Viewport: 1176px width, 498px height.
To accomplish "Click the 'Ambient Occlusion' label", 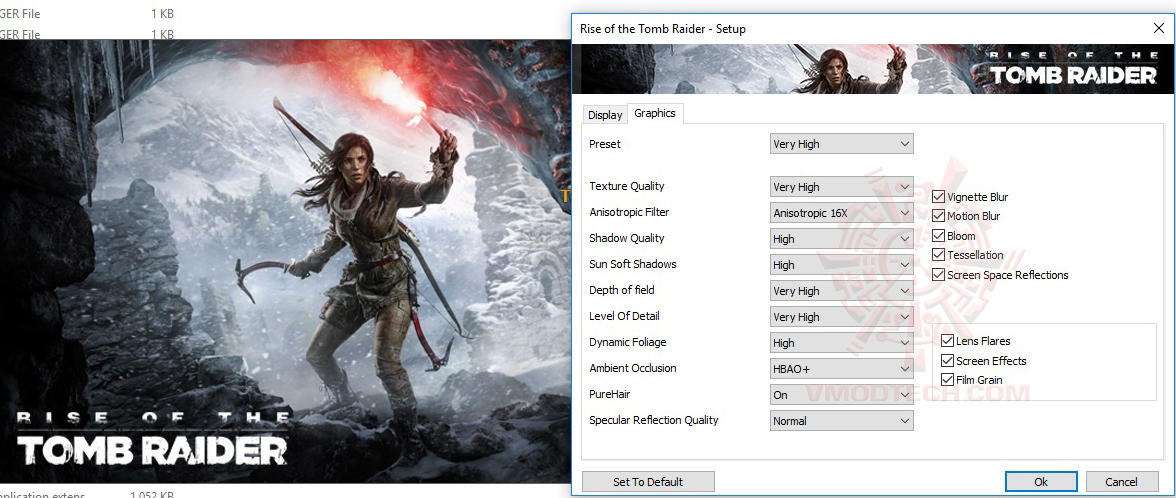I will (x=633, y=368).
